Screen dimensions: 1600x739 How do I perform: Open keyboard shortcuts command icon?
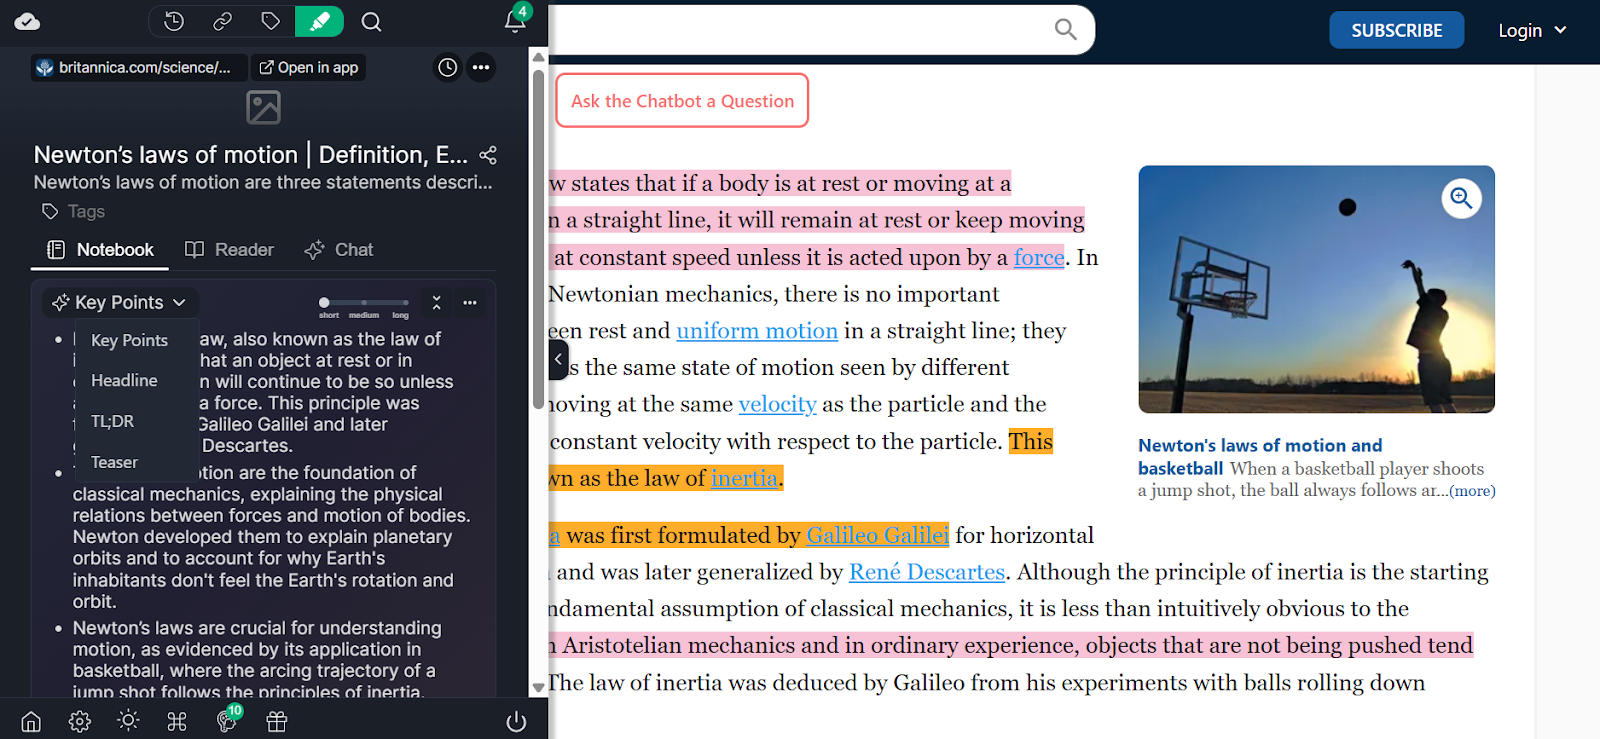(177, 721)
